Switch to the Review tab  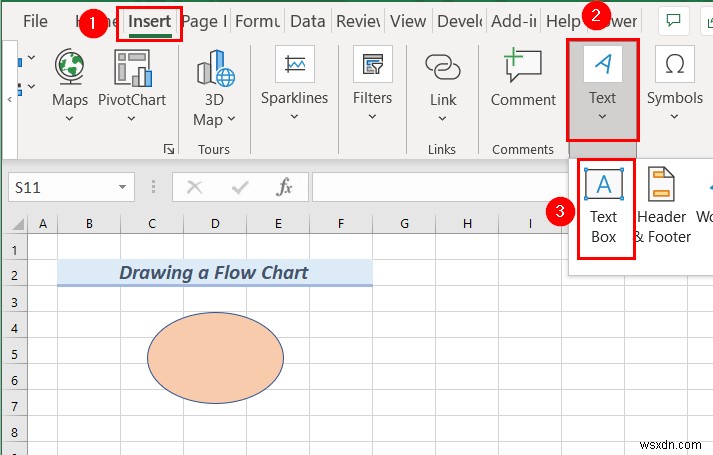[x=358, y=21]
